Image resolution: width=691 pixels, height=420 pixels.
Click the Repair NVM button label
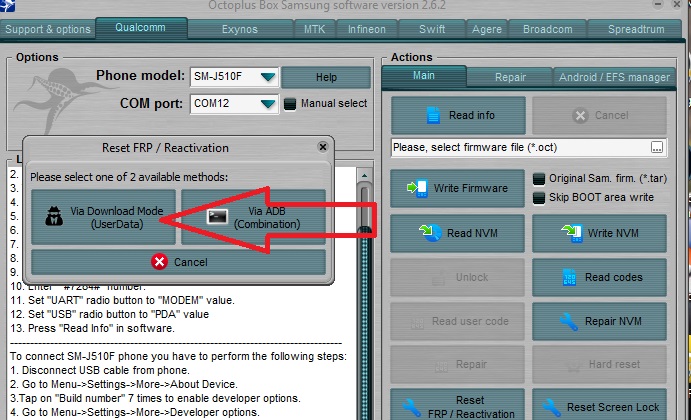coord(613,321)
